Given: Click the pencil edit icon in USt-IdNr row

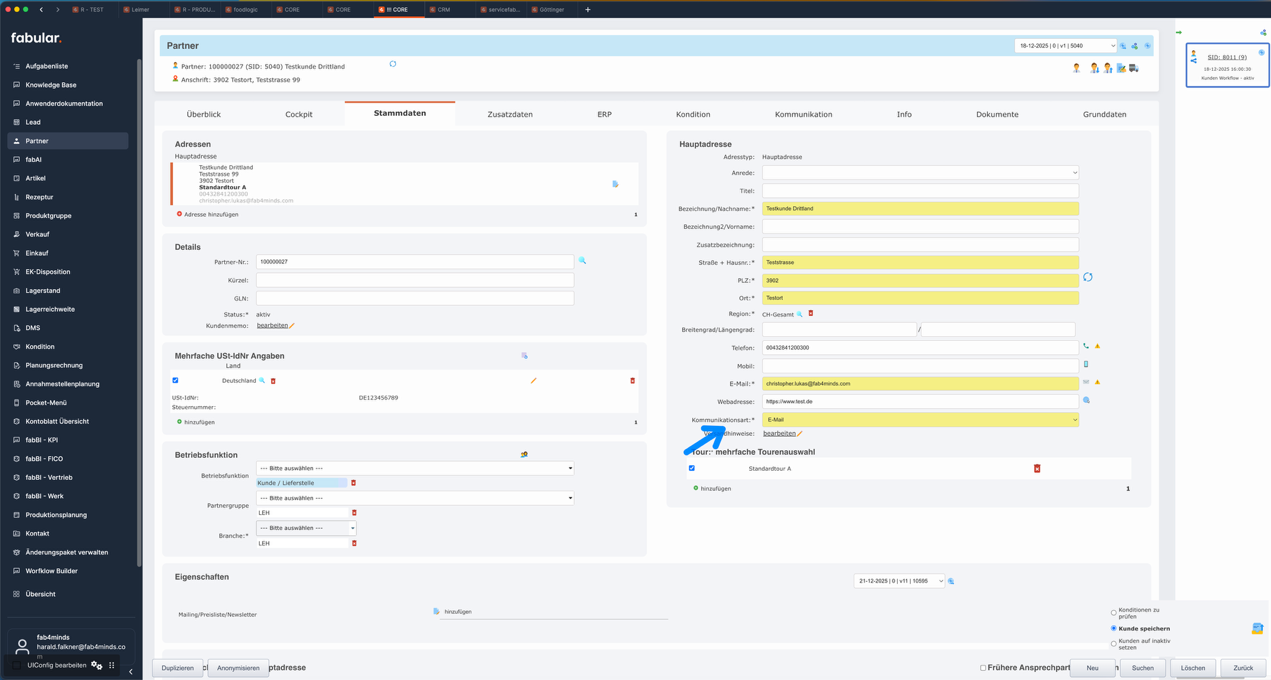Looking at the screenshot, I should pos(534,381).
